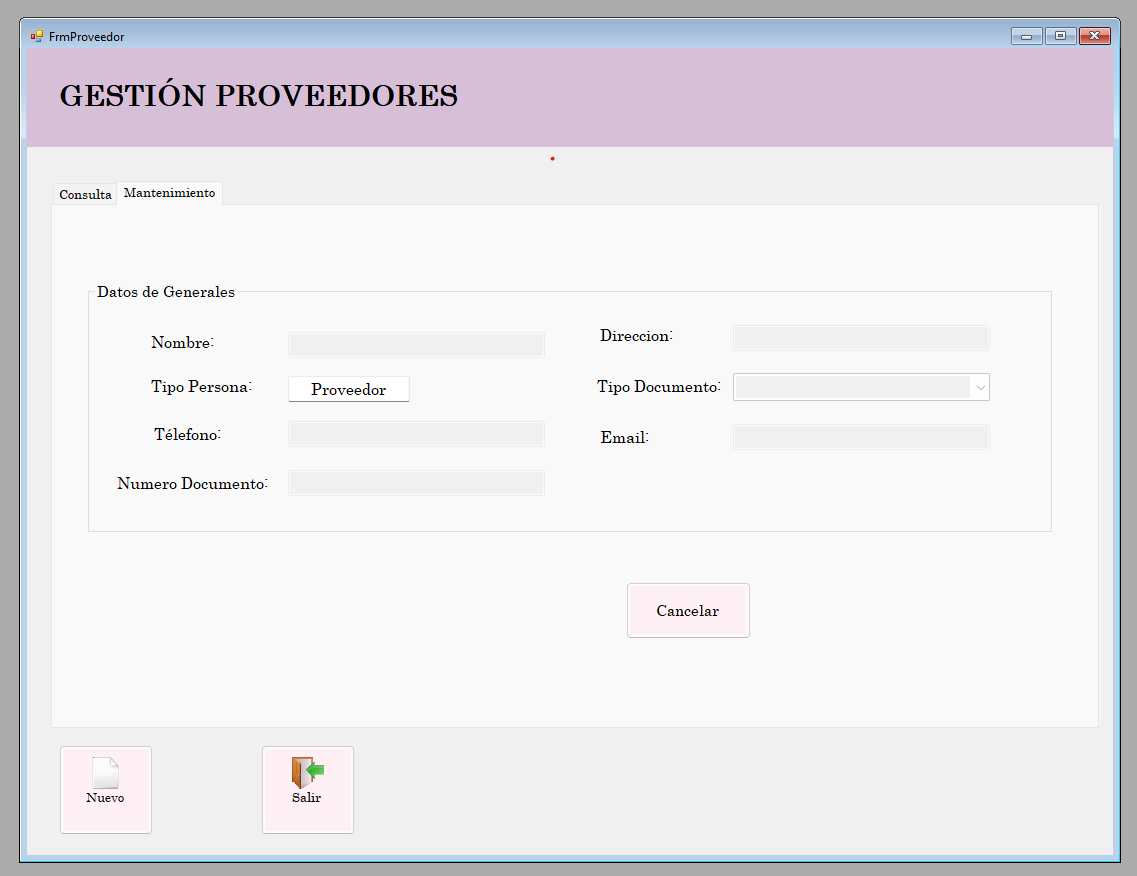Select the Numero Documento text field
Viewport: 1137px width, 876px height.
click(x=416, y=483)
